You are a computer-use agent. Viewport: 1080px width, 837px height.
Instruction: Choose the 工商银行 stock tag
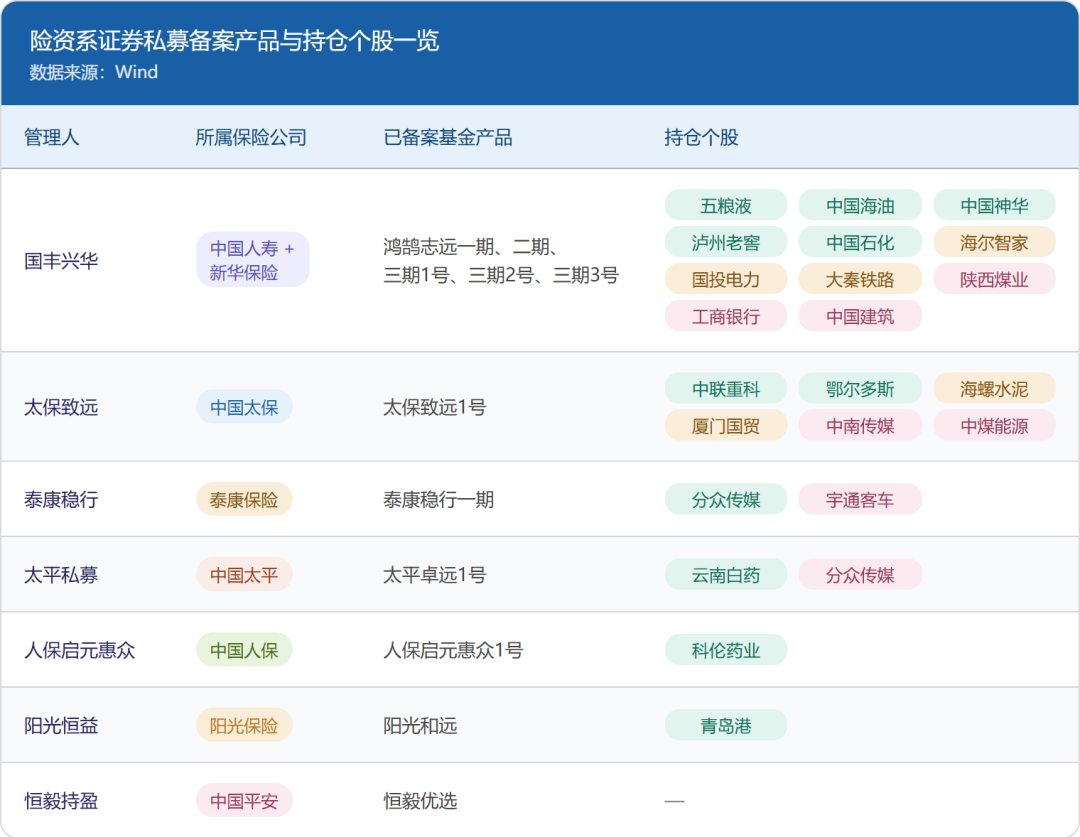(726, 316)
